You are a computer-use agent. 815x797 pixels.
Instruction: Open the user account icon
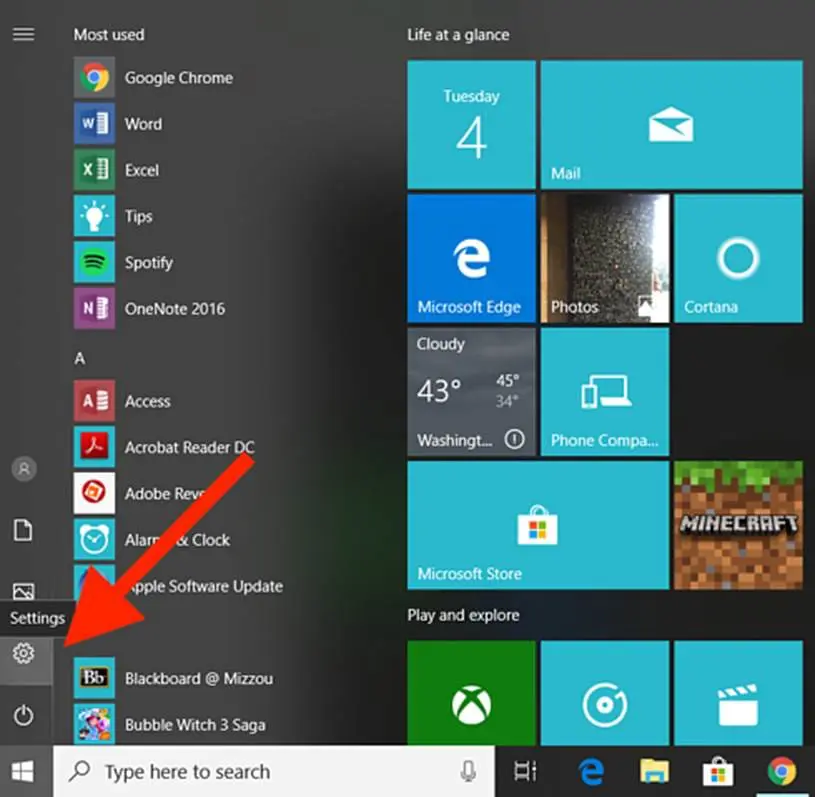pyautogui.click(x=23, y=468)
